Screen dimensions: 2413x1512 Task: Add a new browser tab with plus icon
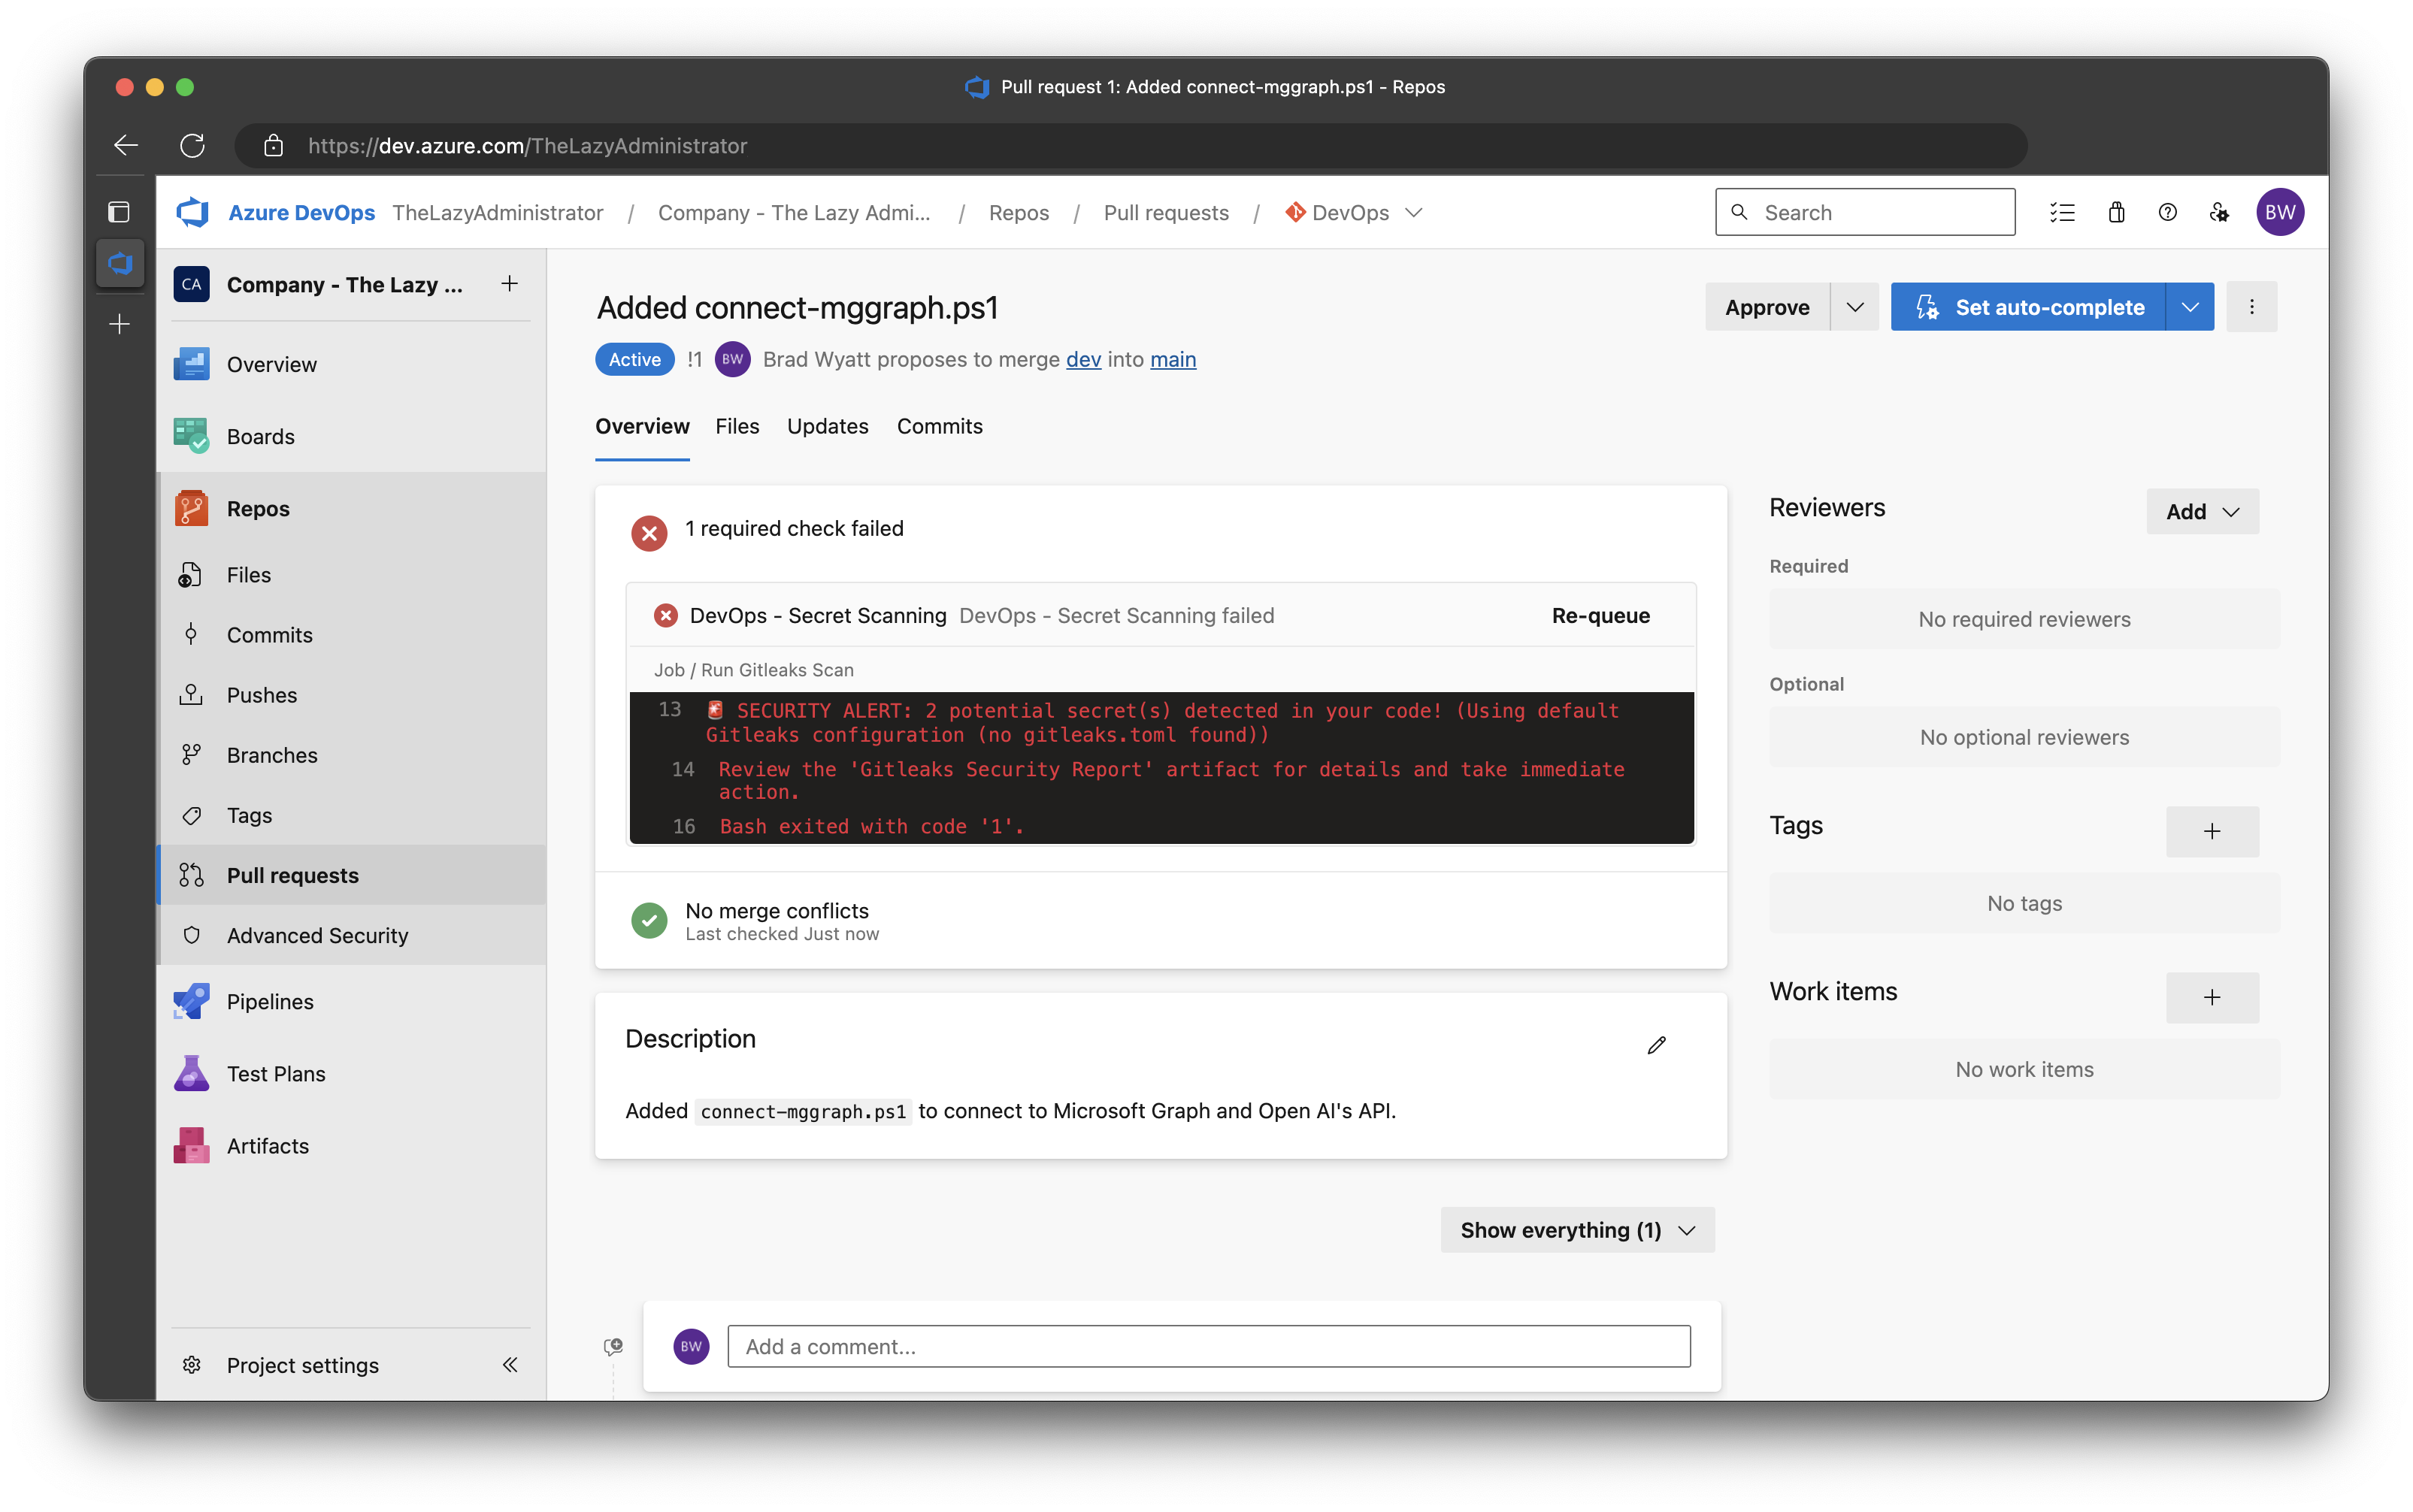(120, 324)
